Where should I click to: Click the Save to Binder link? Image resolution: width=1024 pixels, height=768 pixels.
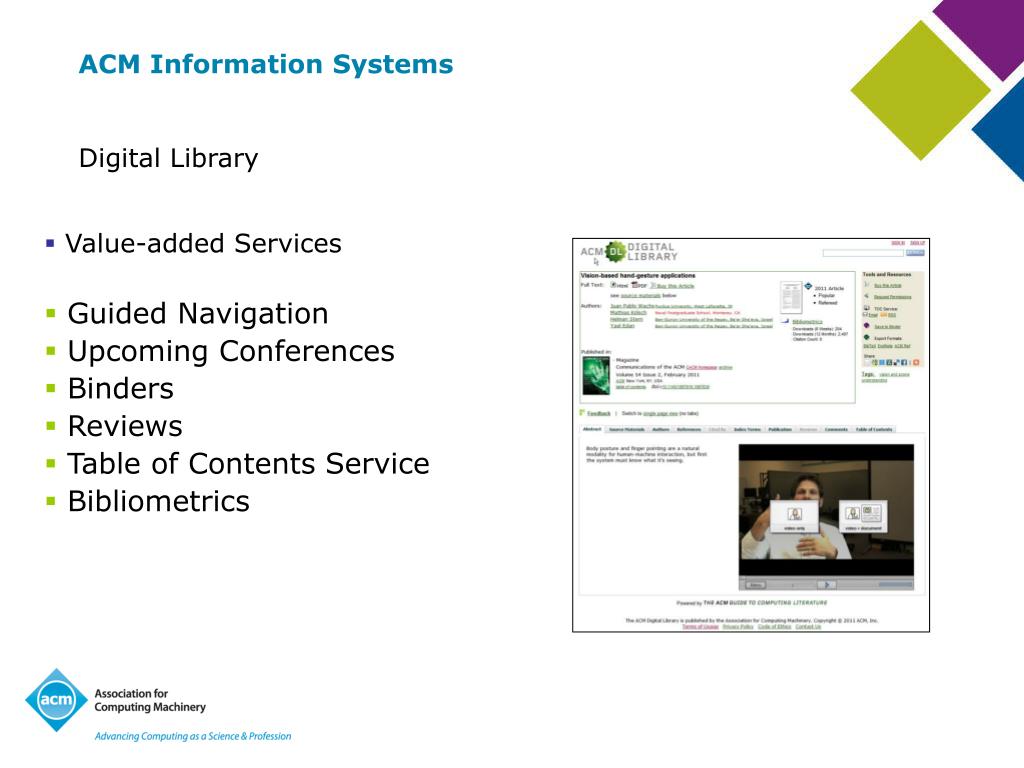[888, 327]
